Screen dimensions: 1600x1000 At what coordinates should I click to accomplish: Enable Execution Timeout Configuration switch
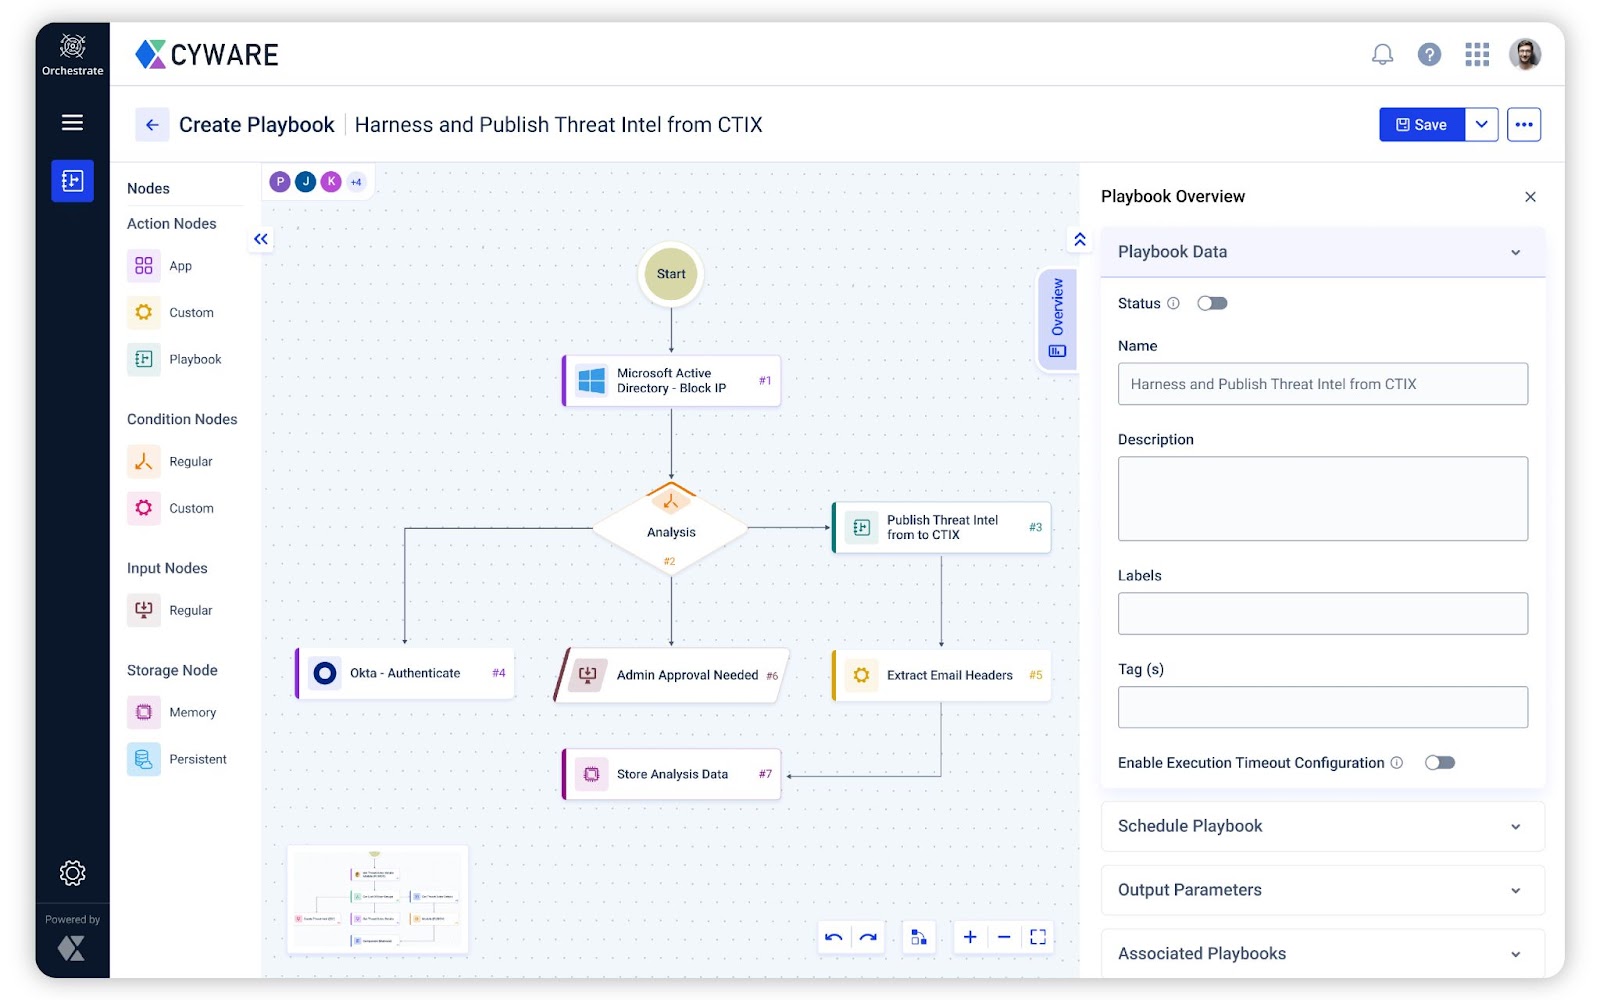(x=1440, y=763)
